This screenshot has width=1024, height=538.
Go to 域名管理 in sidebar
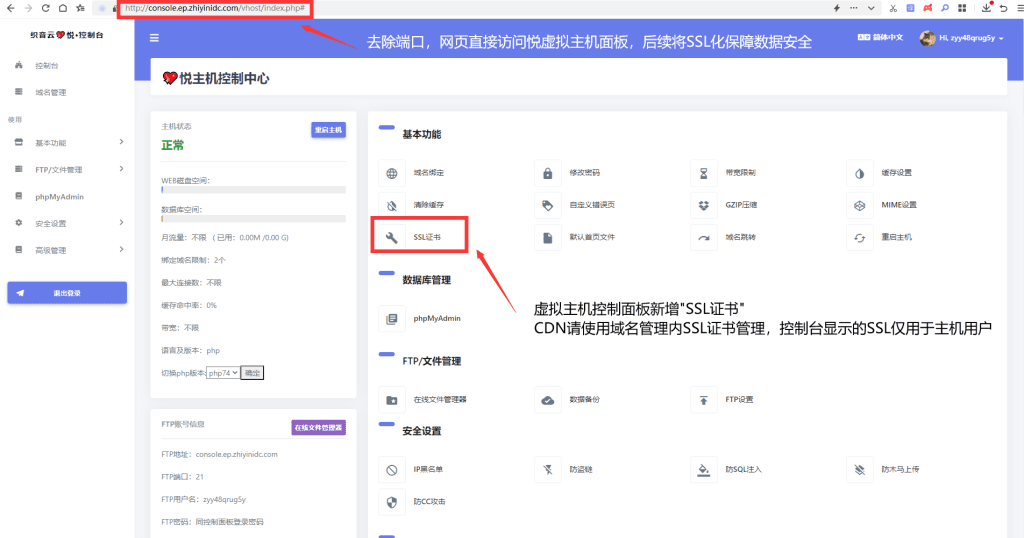[50, 92]
